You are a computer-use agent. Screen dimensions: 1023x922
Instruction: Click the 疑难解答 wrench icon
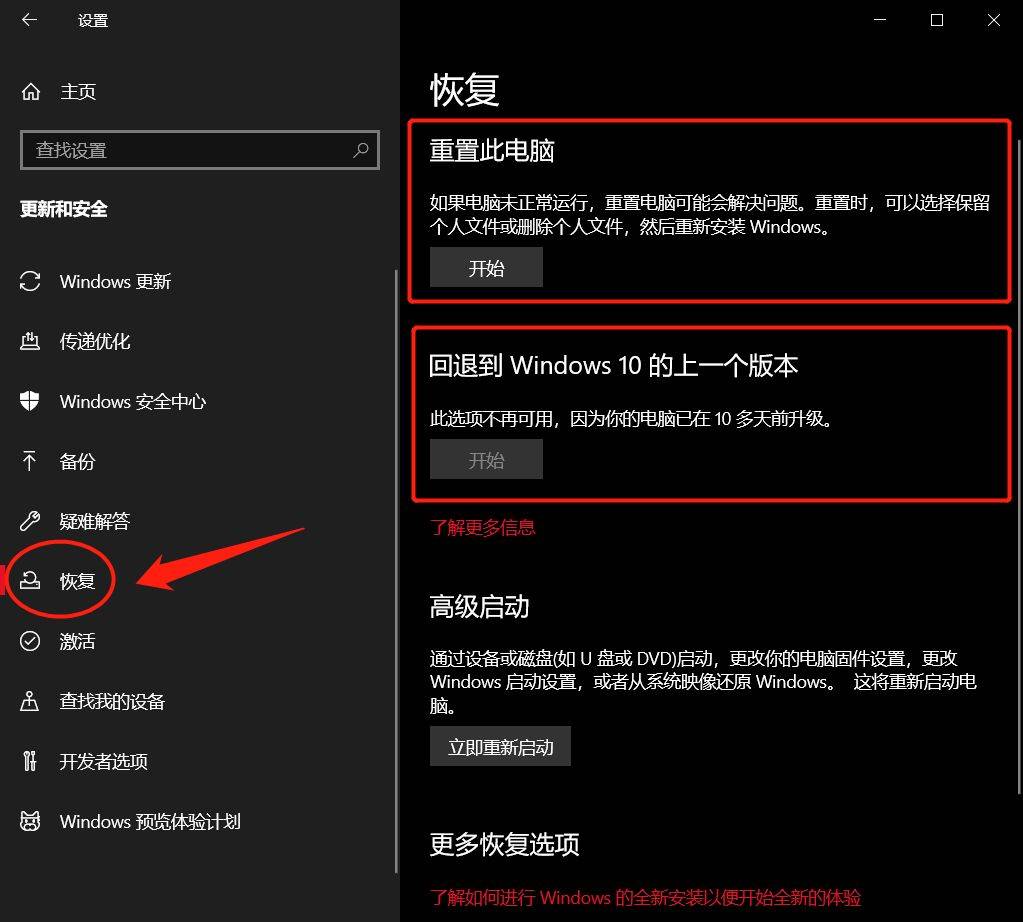(30, 521)
